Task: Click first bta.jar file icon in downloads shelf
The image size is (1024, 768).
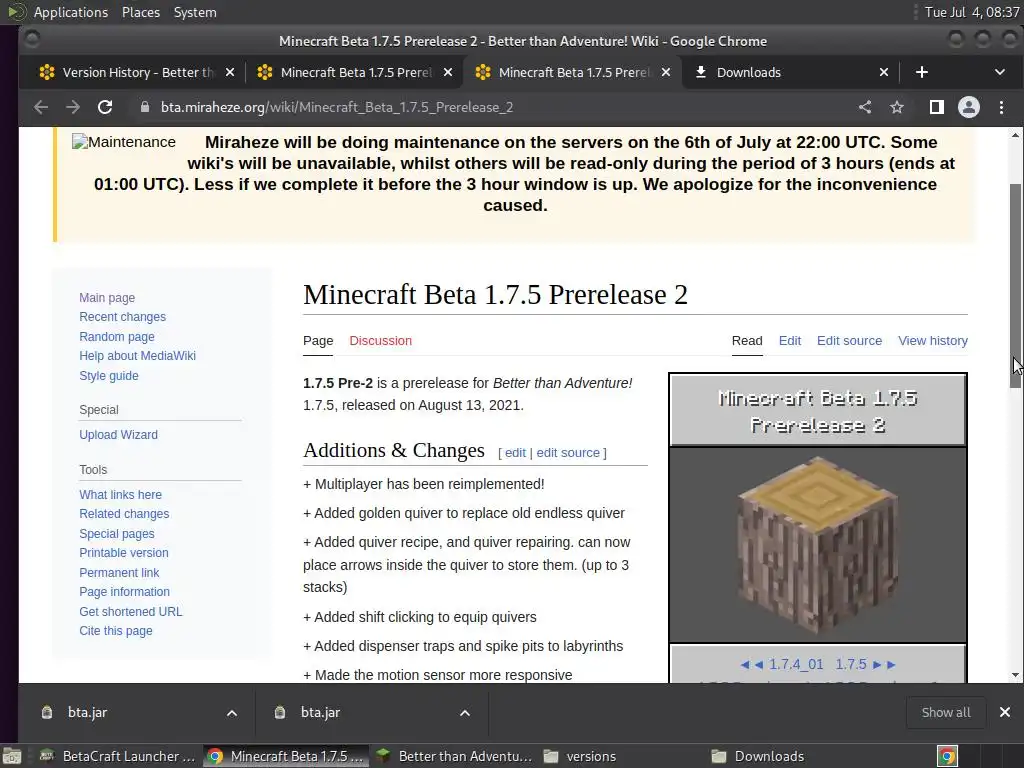Action: click(47, 712)
